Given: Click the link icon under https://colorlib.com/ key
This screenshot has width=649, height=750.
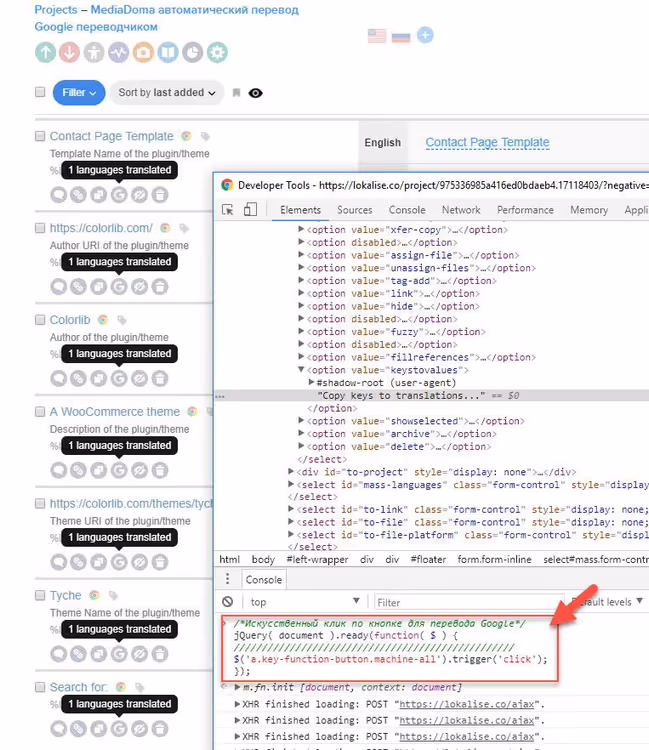Looking at the screenshot, I should [78, 287].
